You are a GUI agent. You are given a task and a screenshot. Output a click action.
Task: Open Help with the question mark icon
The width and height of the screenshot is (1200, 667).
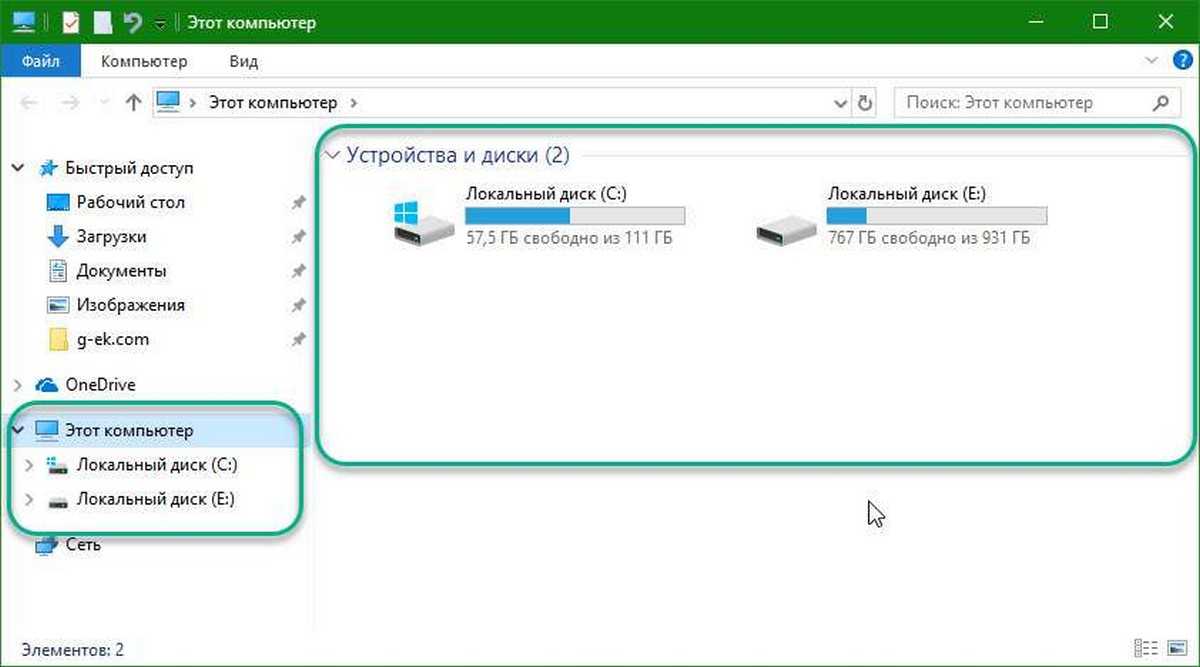pyautogui.click(x=1181, y=61)
